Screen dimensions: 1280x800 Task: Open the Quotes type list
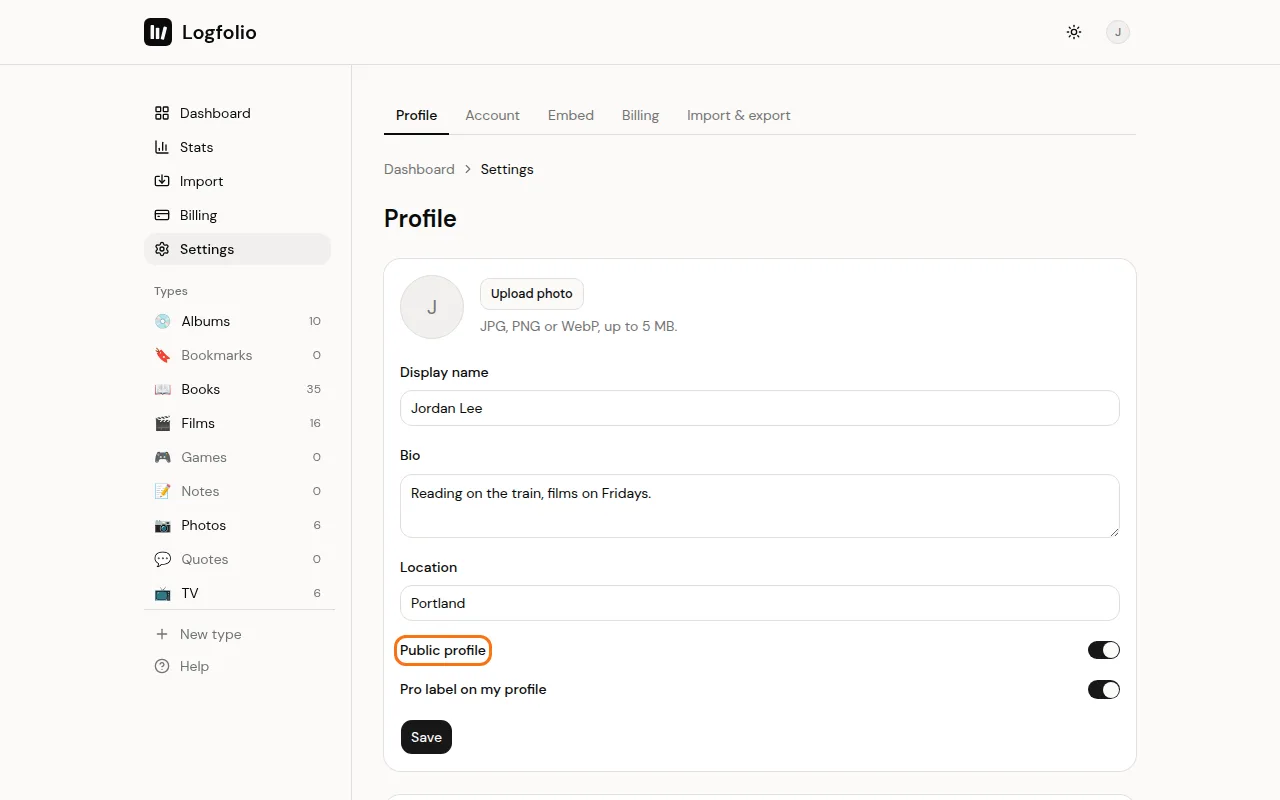(x=237, y=559)
